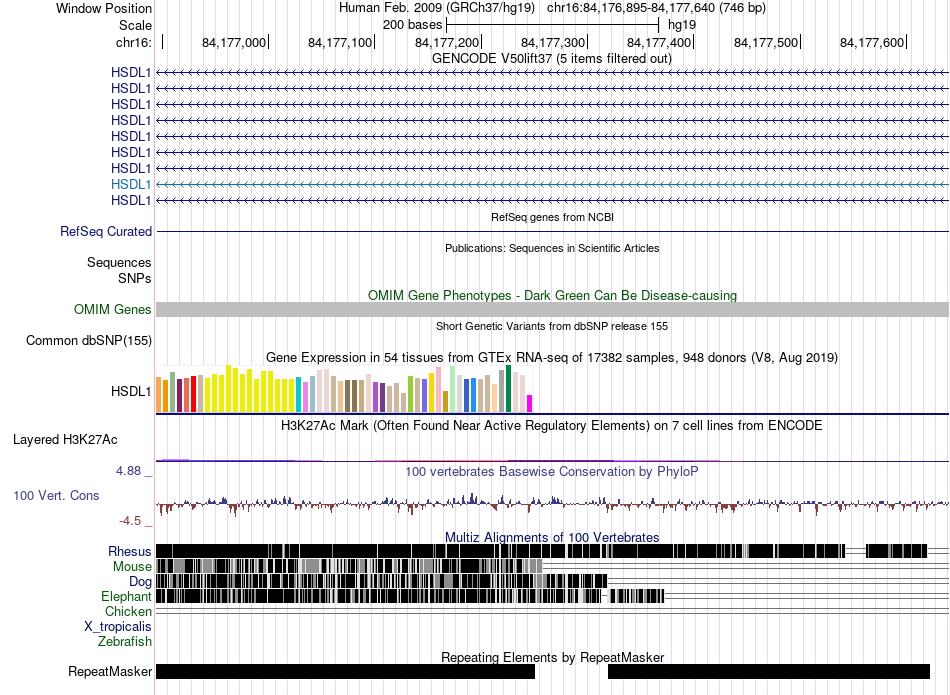The image size is (950, 695).
Task: Click the 100 Vert. Cons track label
Action: click(x=56, y=496)
